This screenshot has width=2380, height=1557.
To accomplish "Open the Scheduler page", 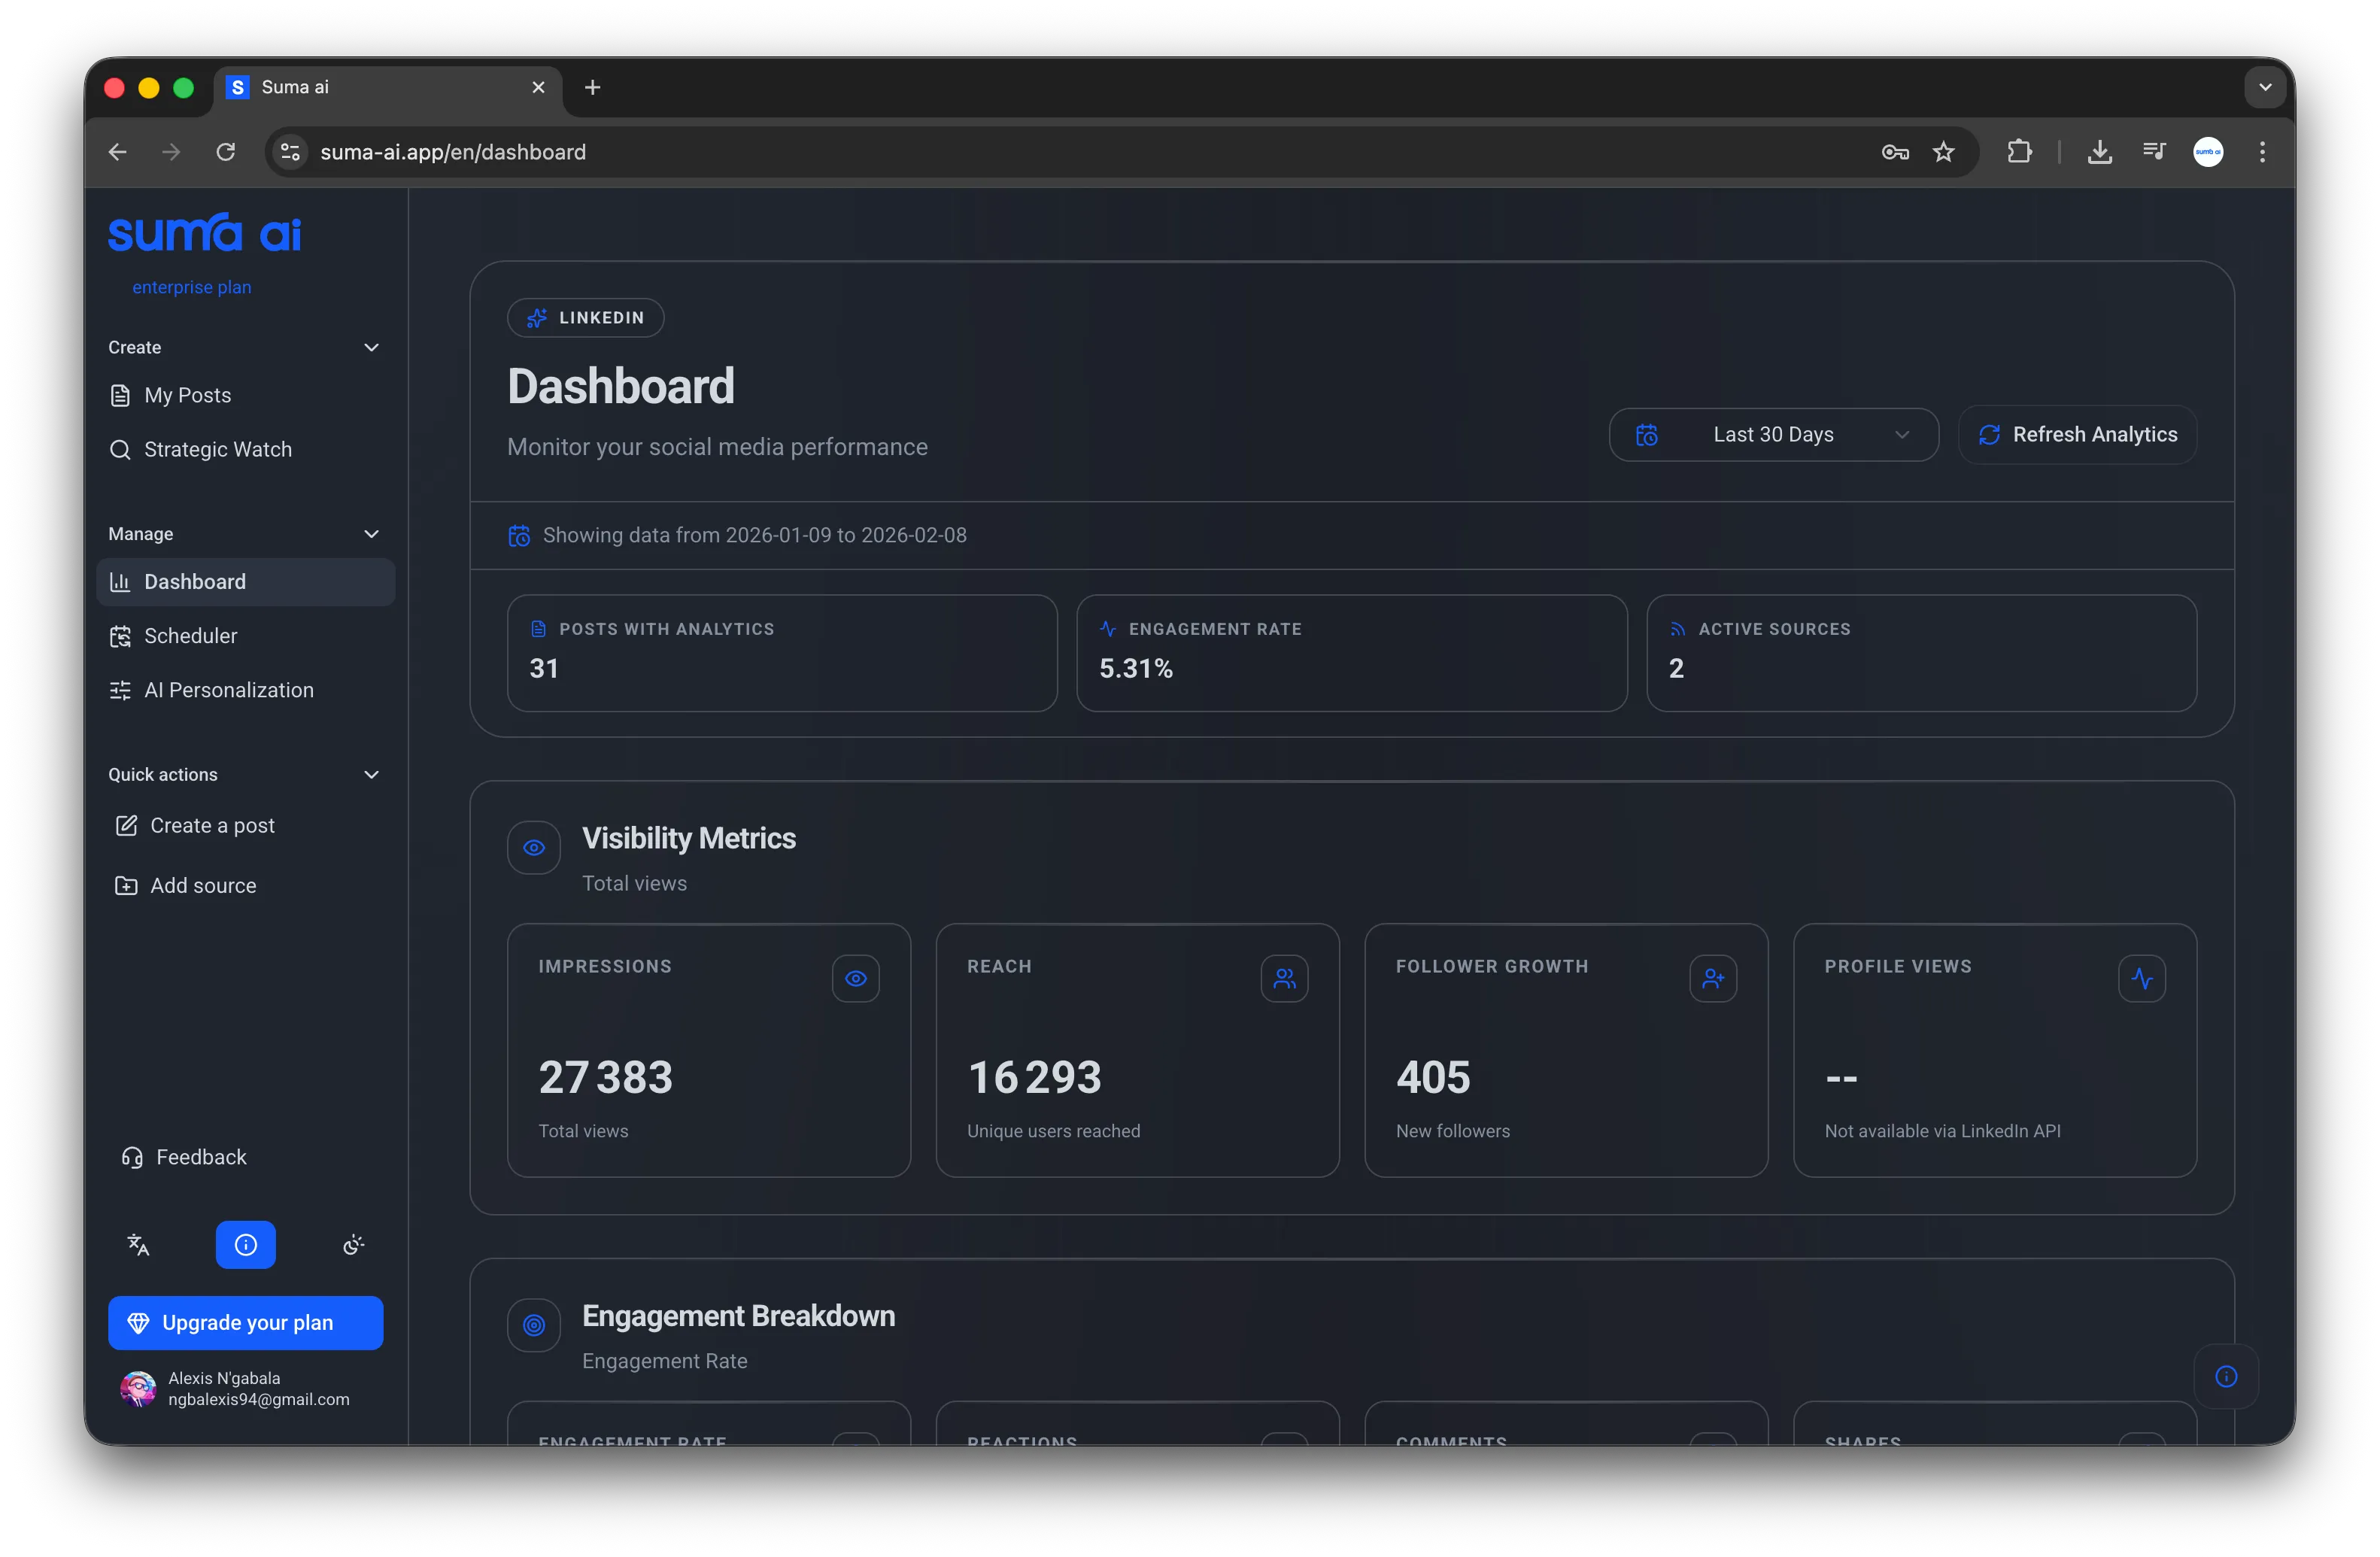I will click(x=246, y=636).
